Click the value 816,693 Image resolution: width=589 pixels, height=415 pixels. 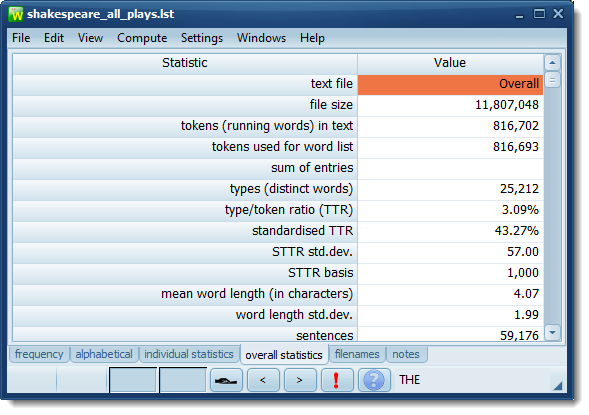click(516, 147)
